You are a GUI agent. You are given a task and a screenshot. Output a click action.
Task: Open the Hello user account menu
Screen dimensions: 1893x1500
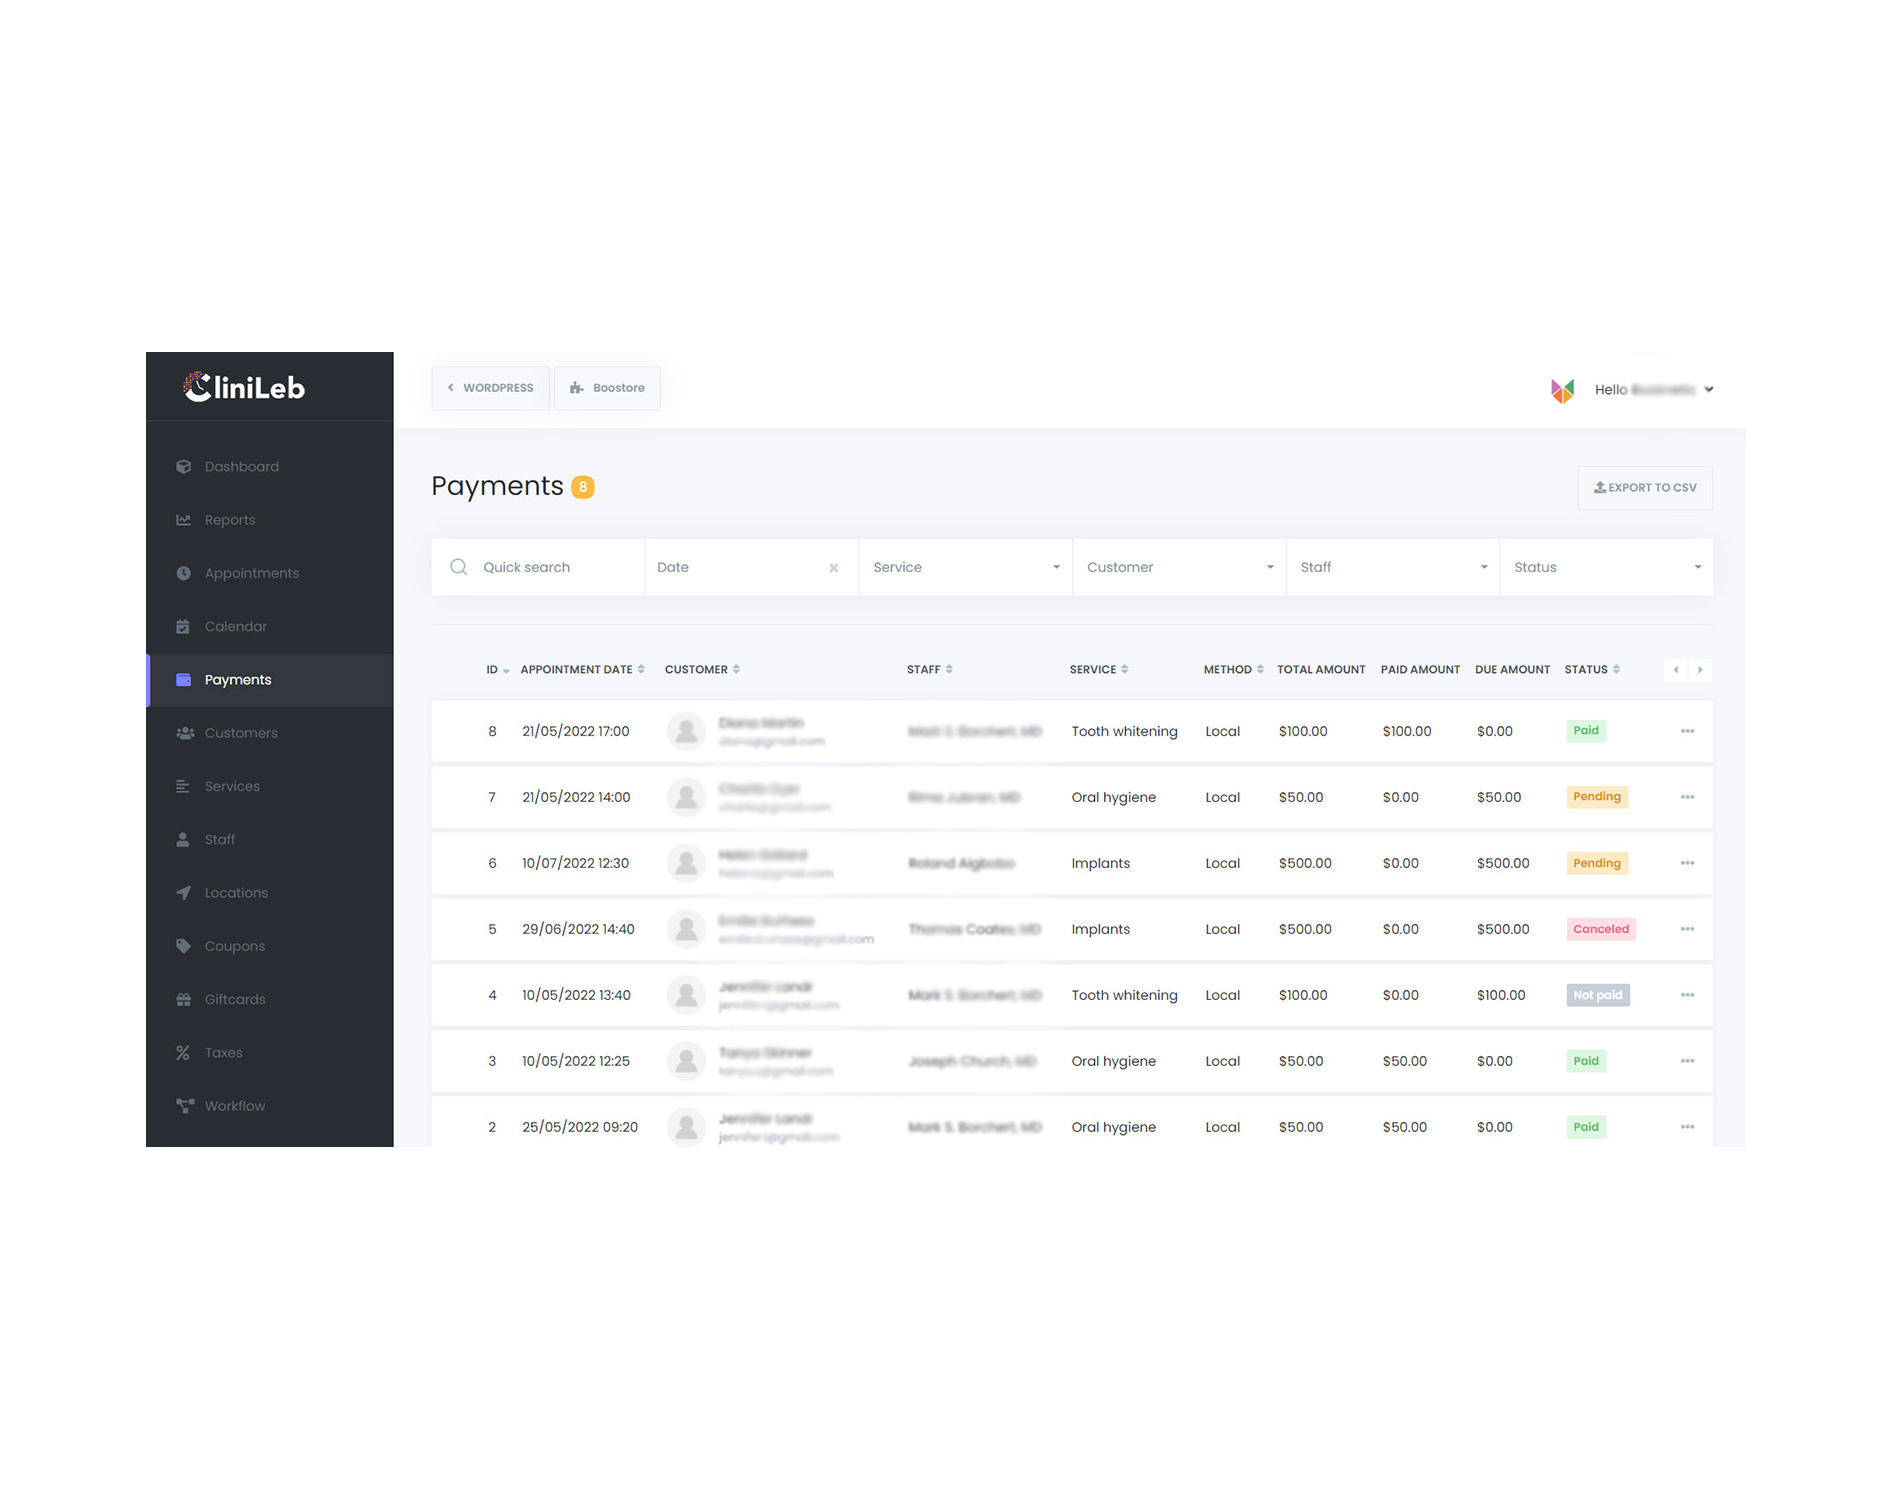tap(1653, 390)
